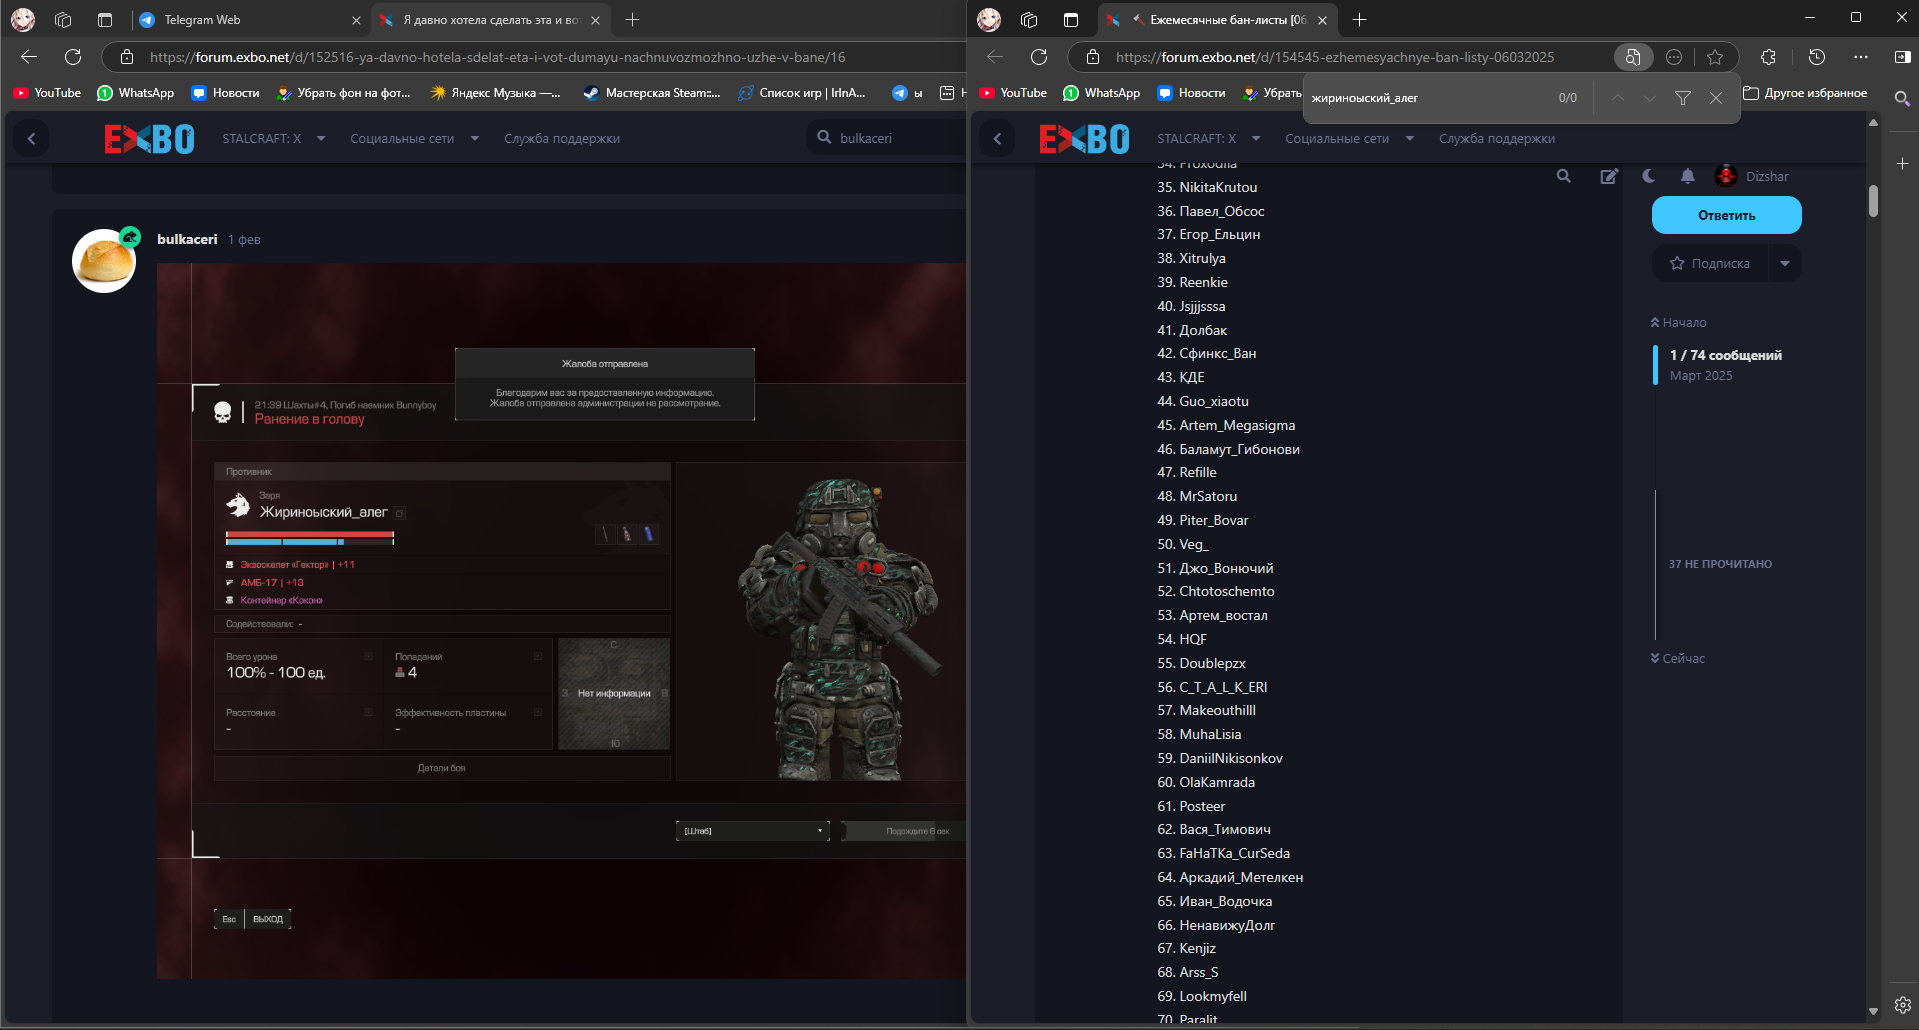
Task: Open YouTube bookmark in left browser
Action: tap(47, 93)
